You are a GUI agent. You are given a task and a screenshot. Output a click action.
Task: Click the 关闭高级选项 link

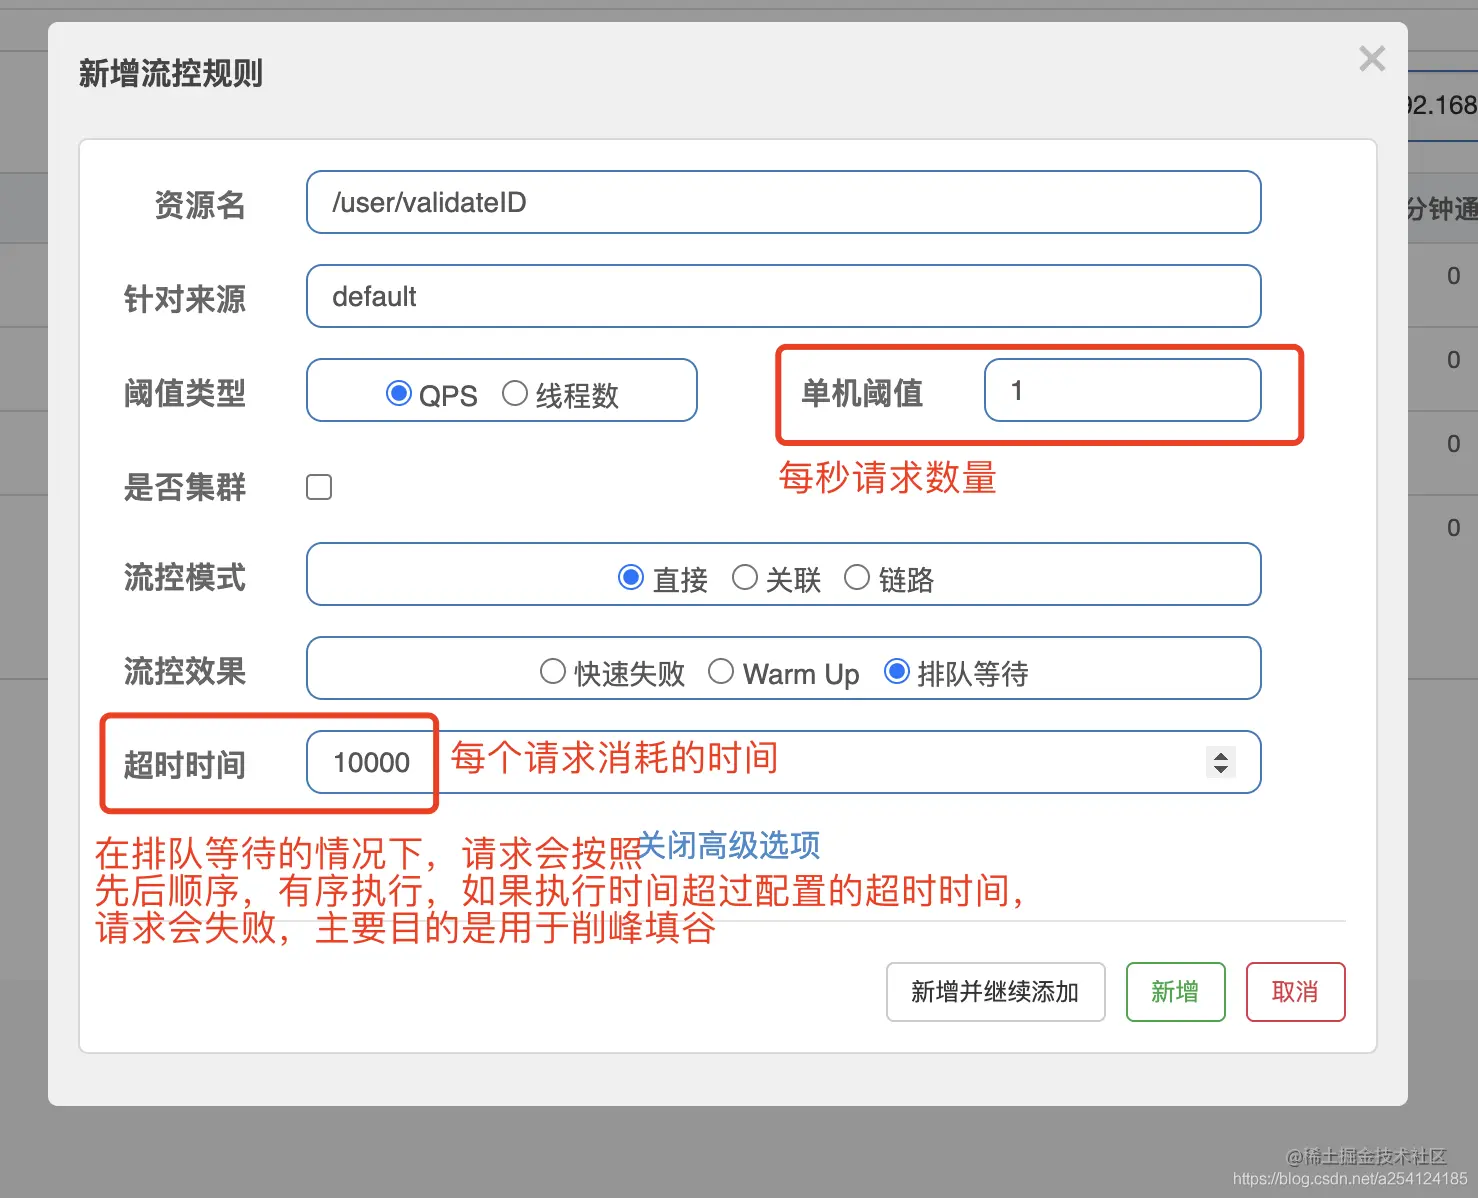(731, 847)
